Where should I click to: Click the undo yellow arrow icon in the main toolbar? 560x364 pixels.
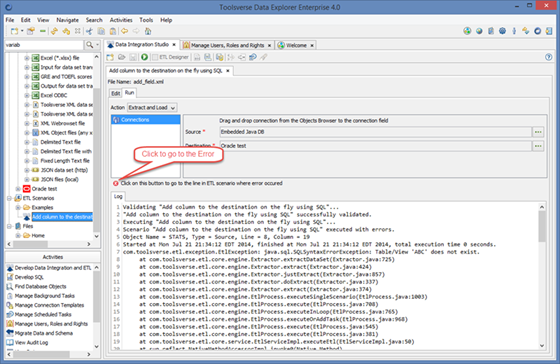click(x=66, y=31)
